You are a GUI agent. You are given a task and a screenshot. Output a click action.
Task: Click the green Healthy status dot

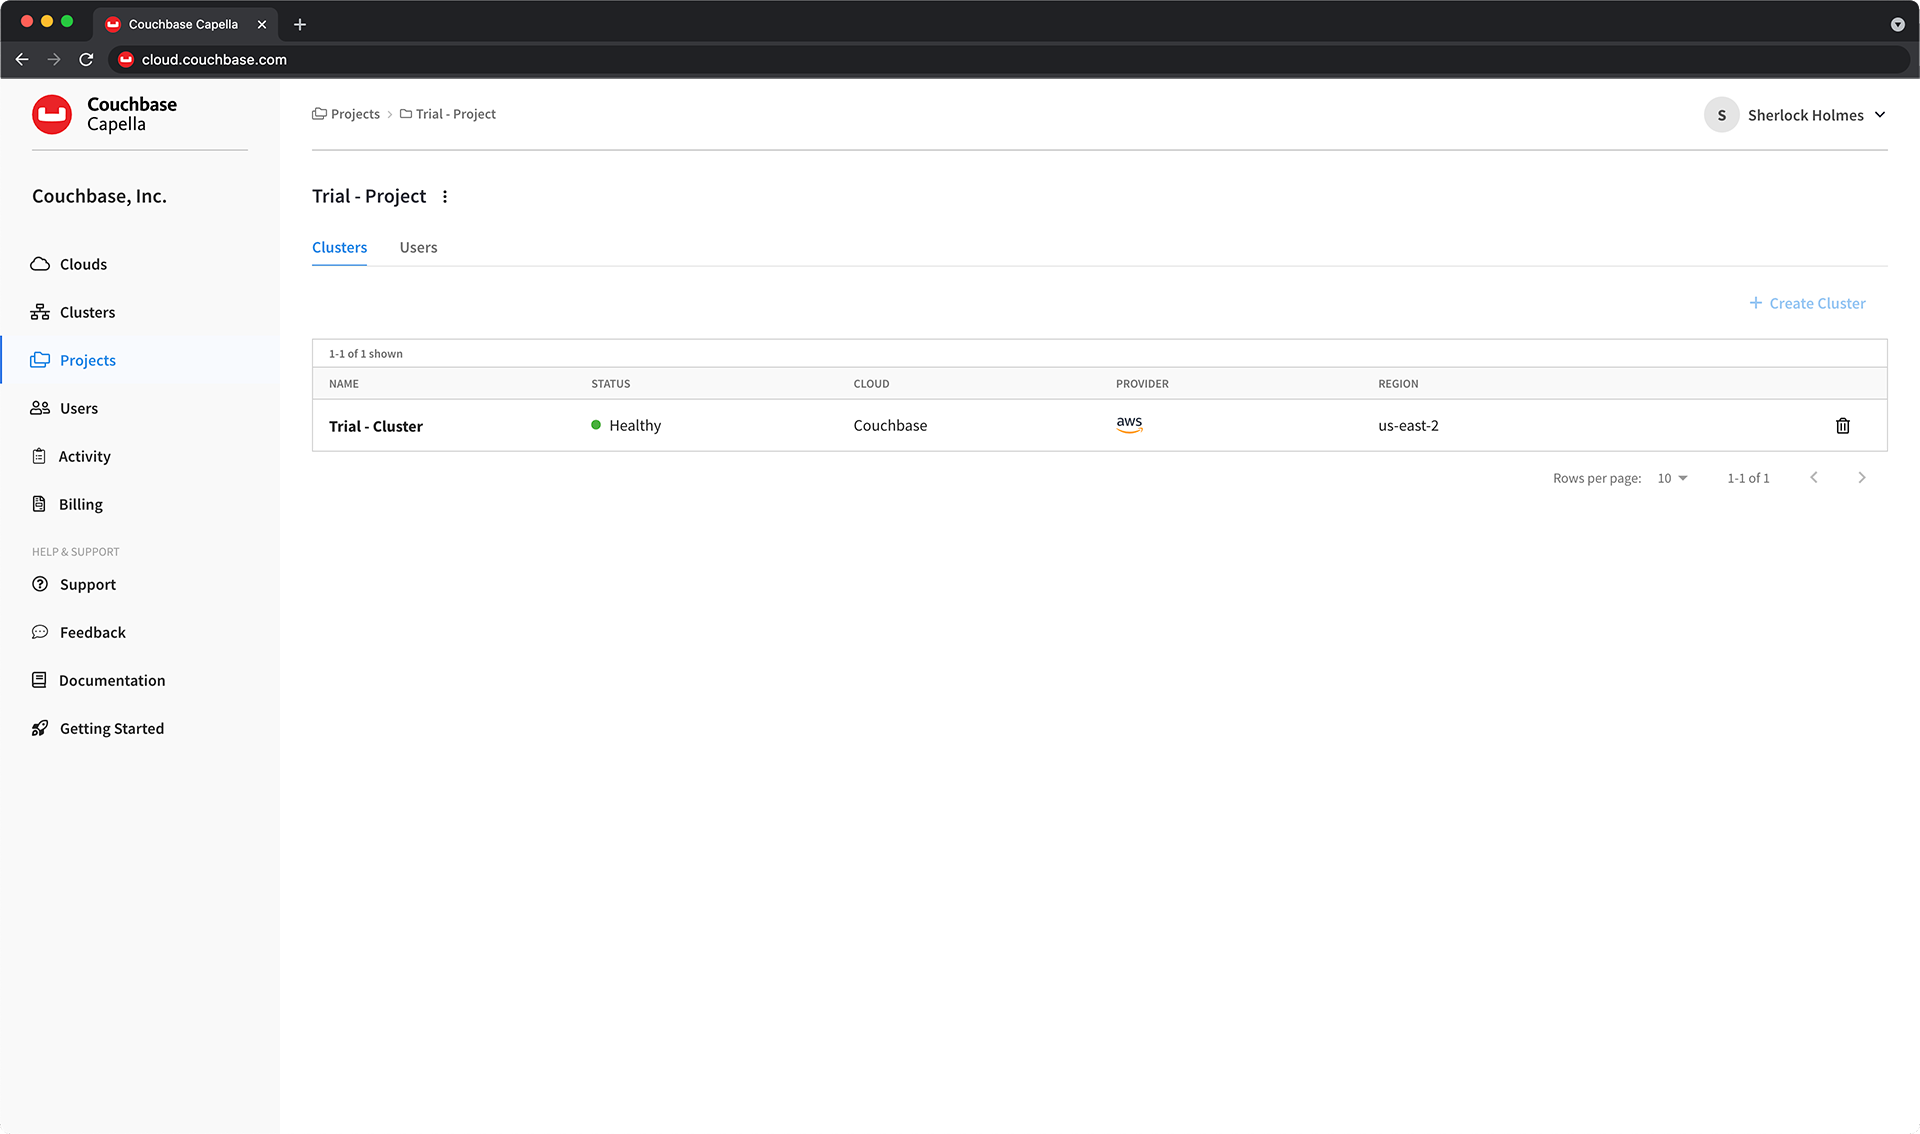click(x=596, y=425)
